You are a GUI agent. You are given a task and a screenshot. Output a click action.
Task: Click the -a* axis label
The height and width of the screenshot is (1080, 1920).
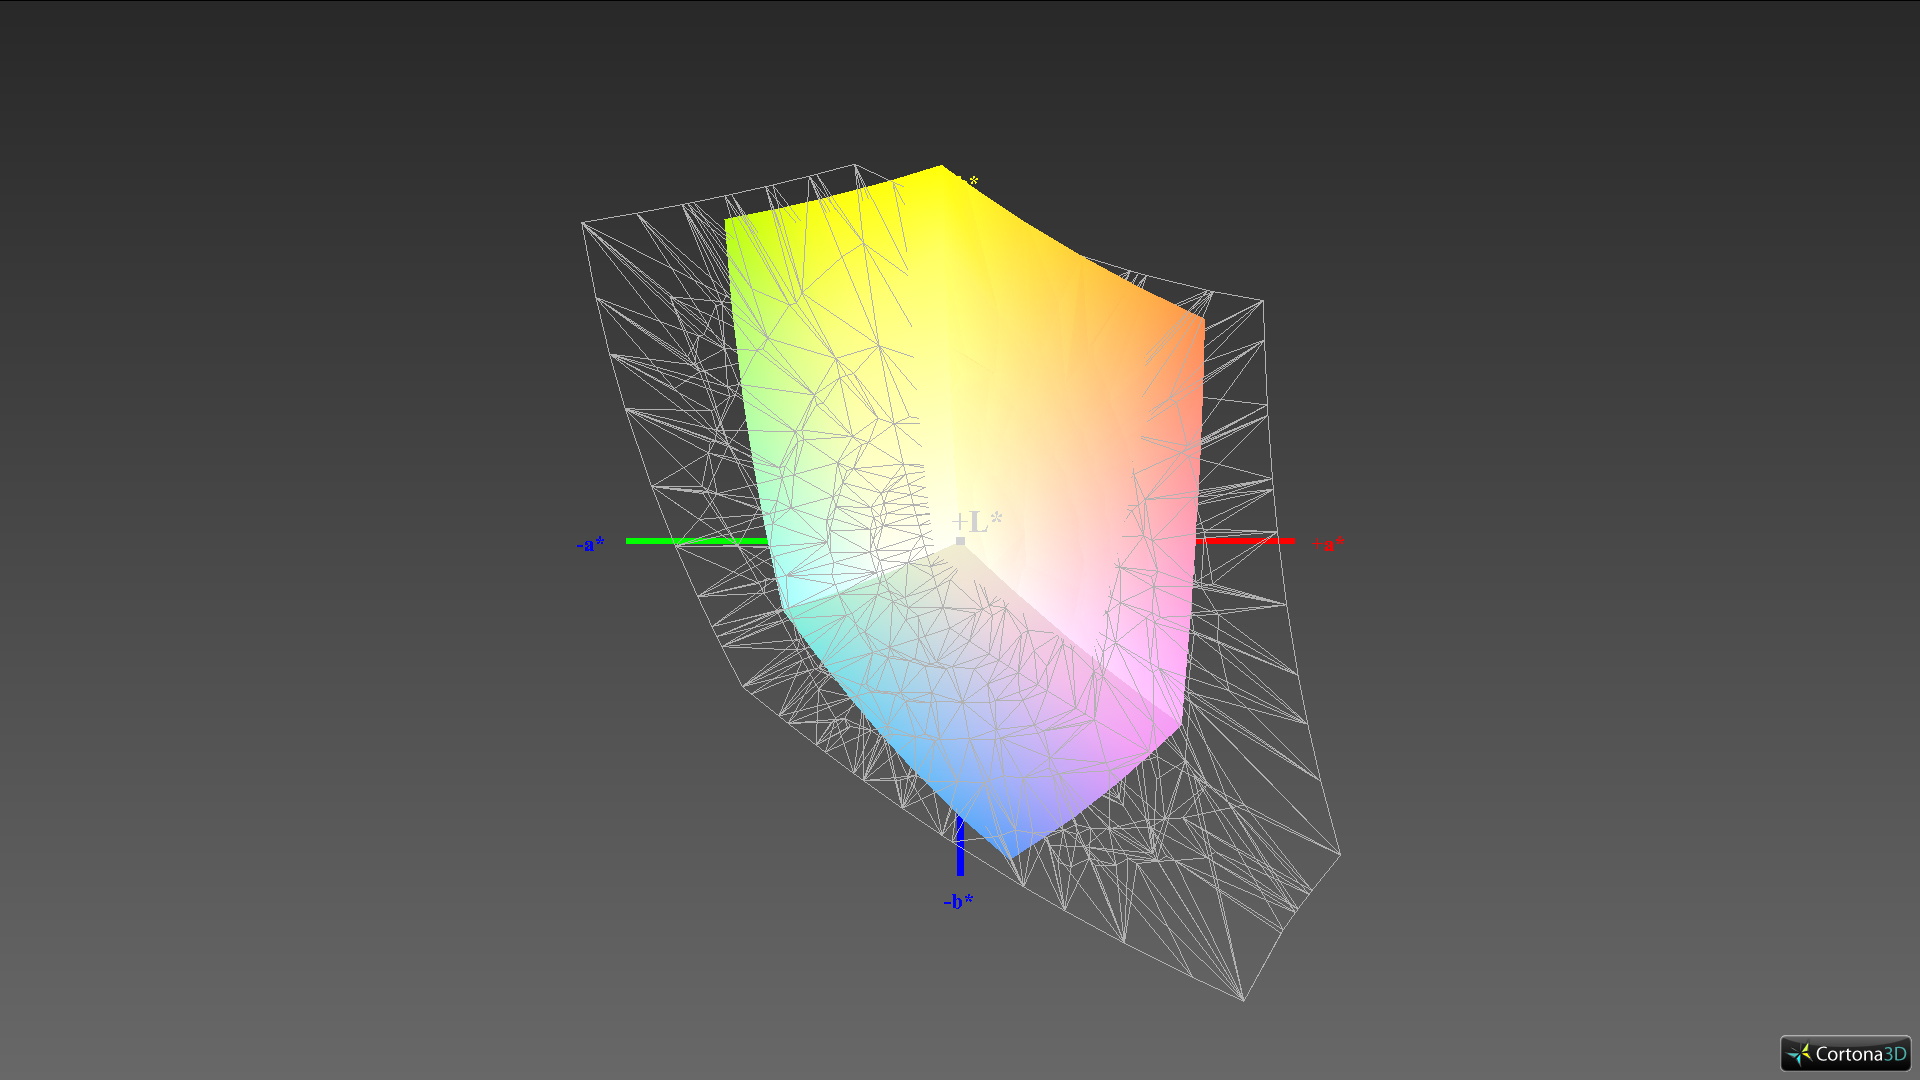(x=590, y=544)
